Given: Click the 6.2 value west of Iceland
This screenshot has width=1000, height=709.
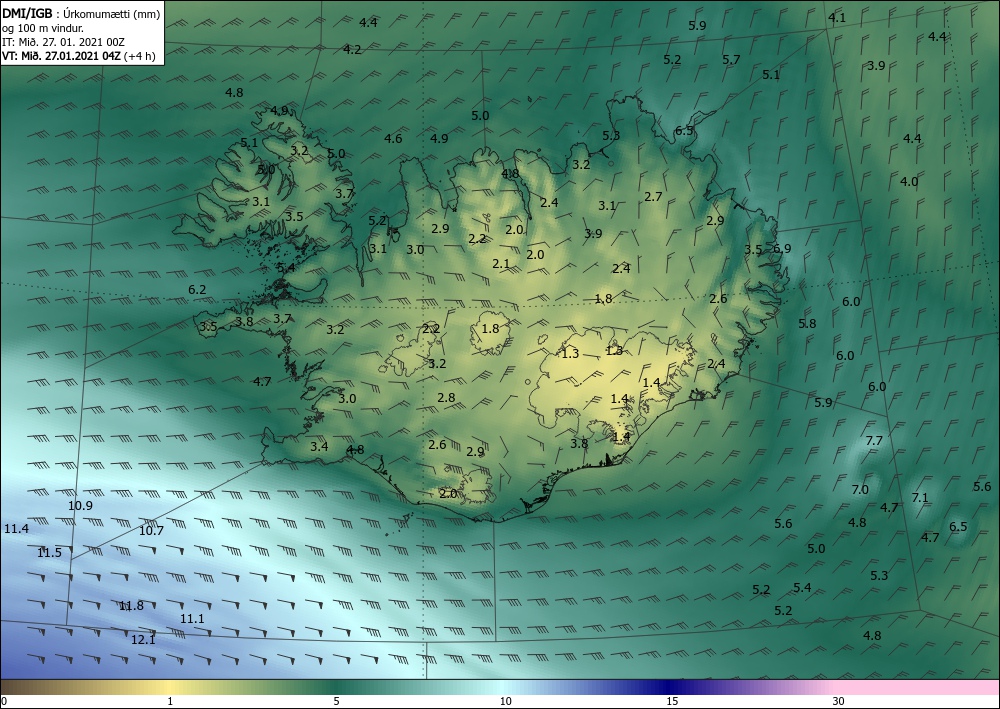Looking at the screenshot, I should pos(197,289).
